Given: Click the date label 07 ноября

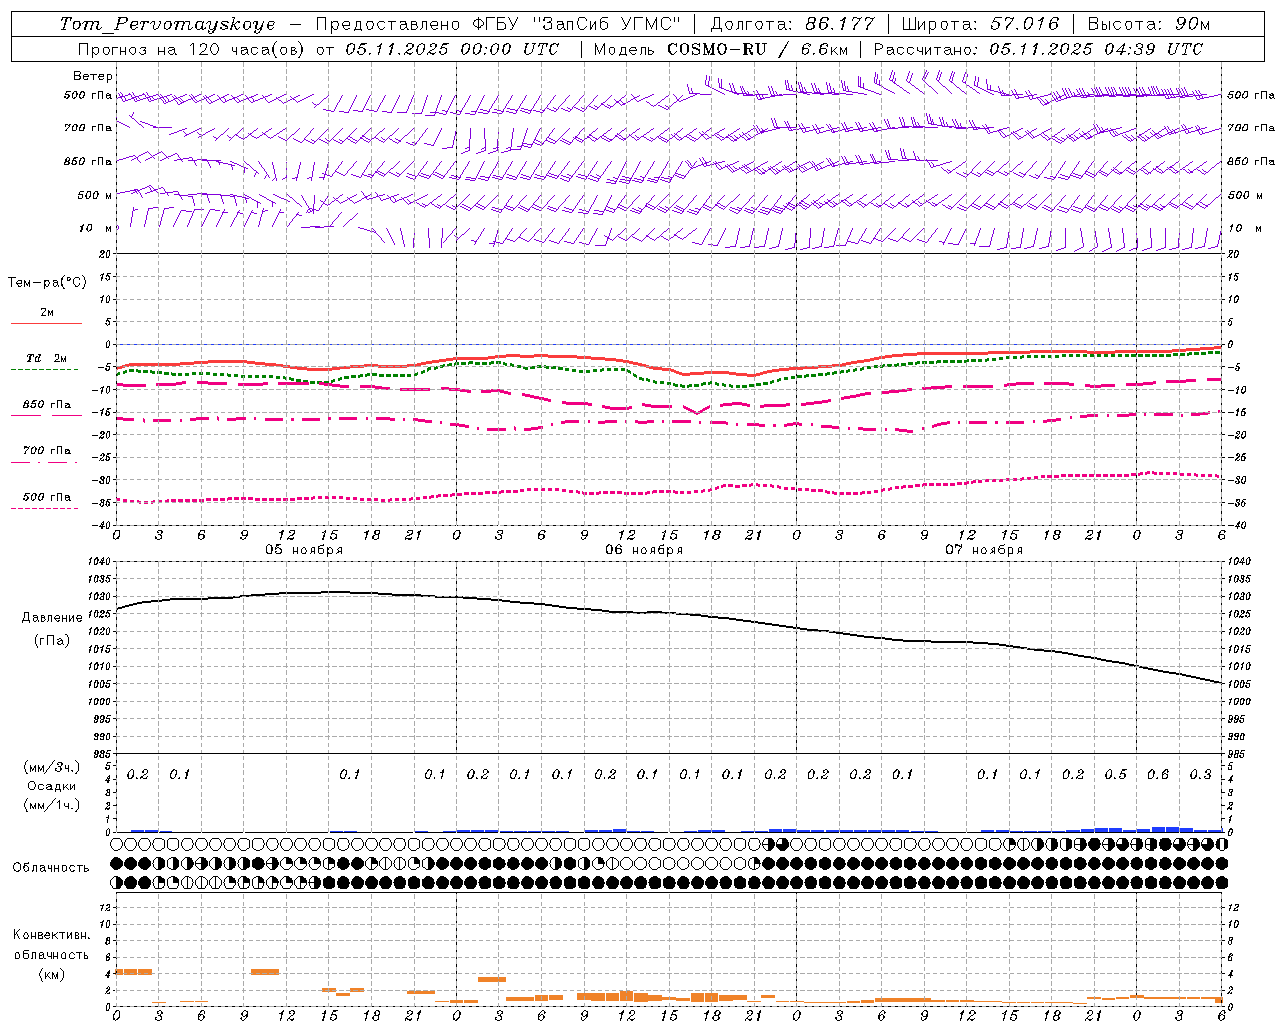Looking at the screenshot, I should 984,550.
